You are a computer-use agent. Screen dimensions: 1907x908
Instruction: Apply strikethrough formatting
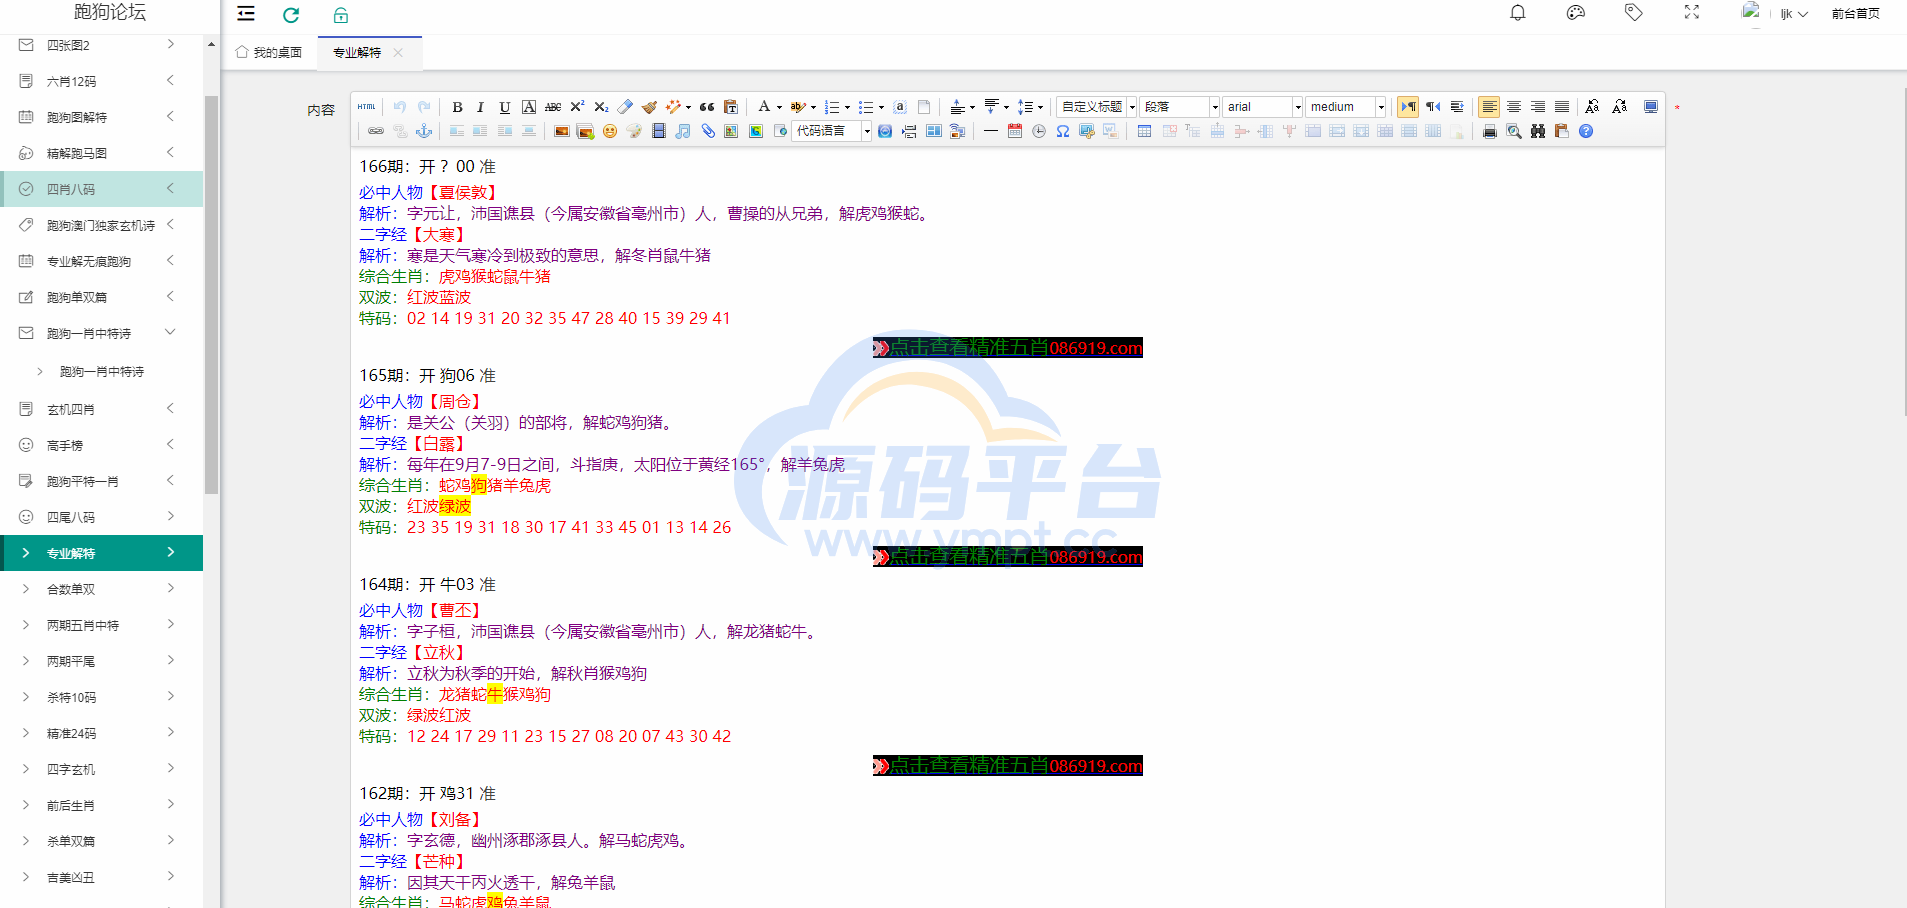point(553,107)
